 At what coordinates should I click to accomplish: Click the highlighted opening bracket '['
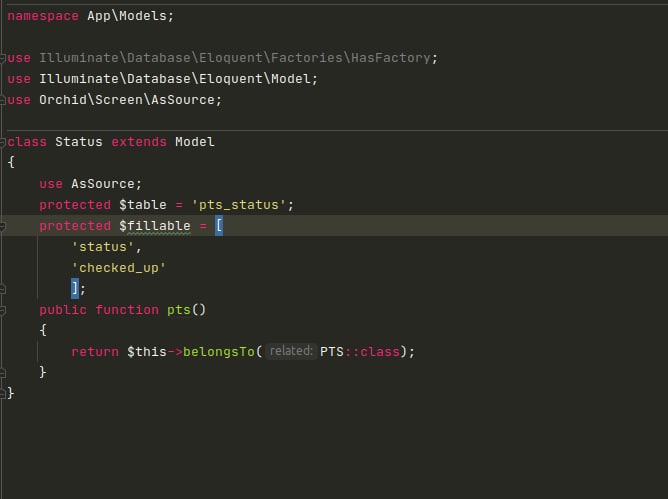[x=219, y=225]
